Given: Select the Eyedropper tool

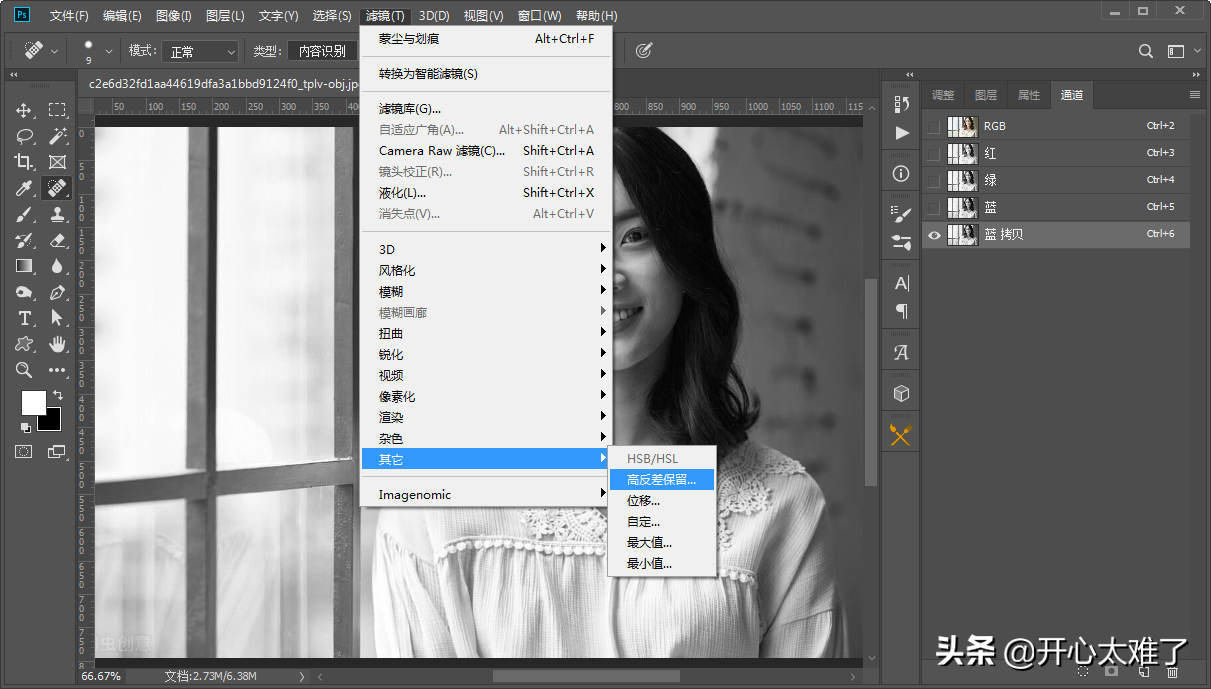Looking at the screenshot, I should tap(24, 188).
